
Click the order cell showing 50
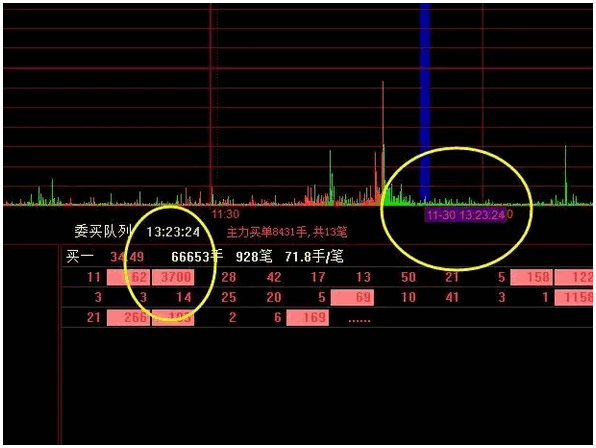click(408, 277)
